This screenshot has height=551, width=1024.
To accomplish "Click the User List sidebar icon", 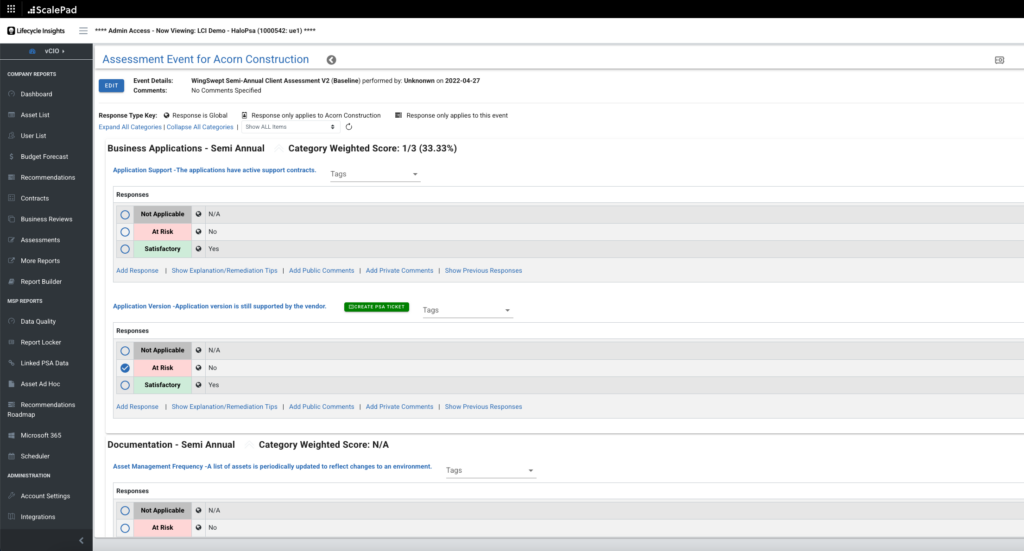I will (11, 136).
